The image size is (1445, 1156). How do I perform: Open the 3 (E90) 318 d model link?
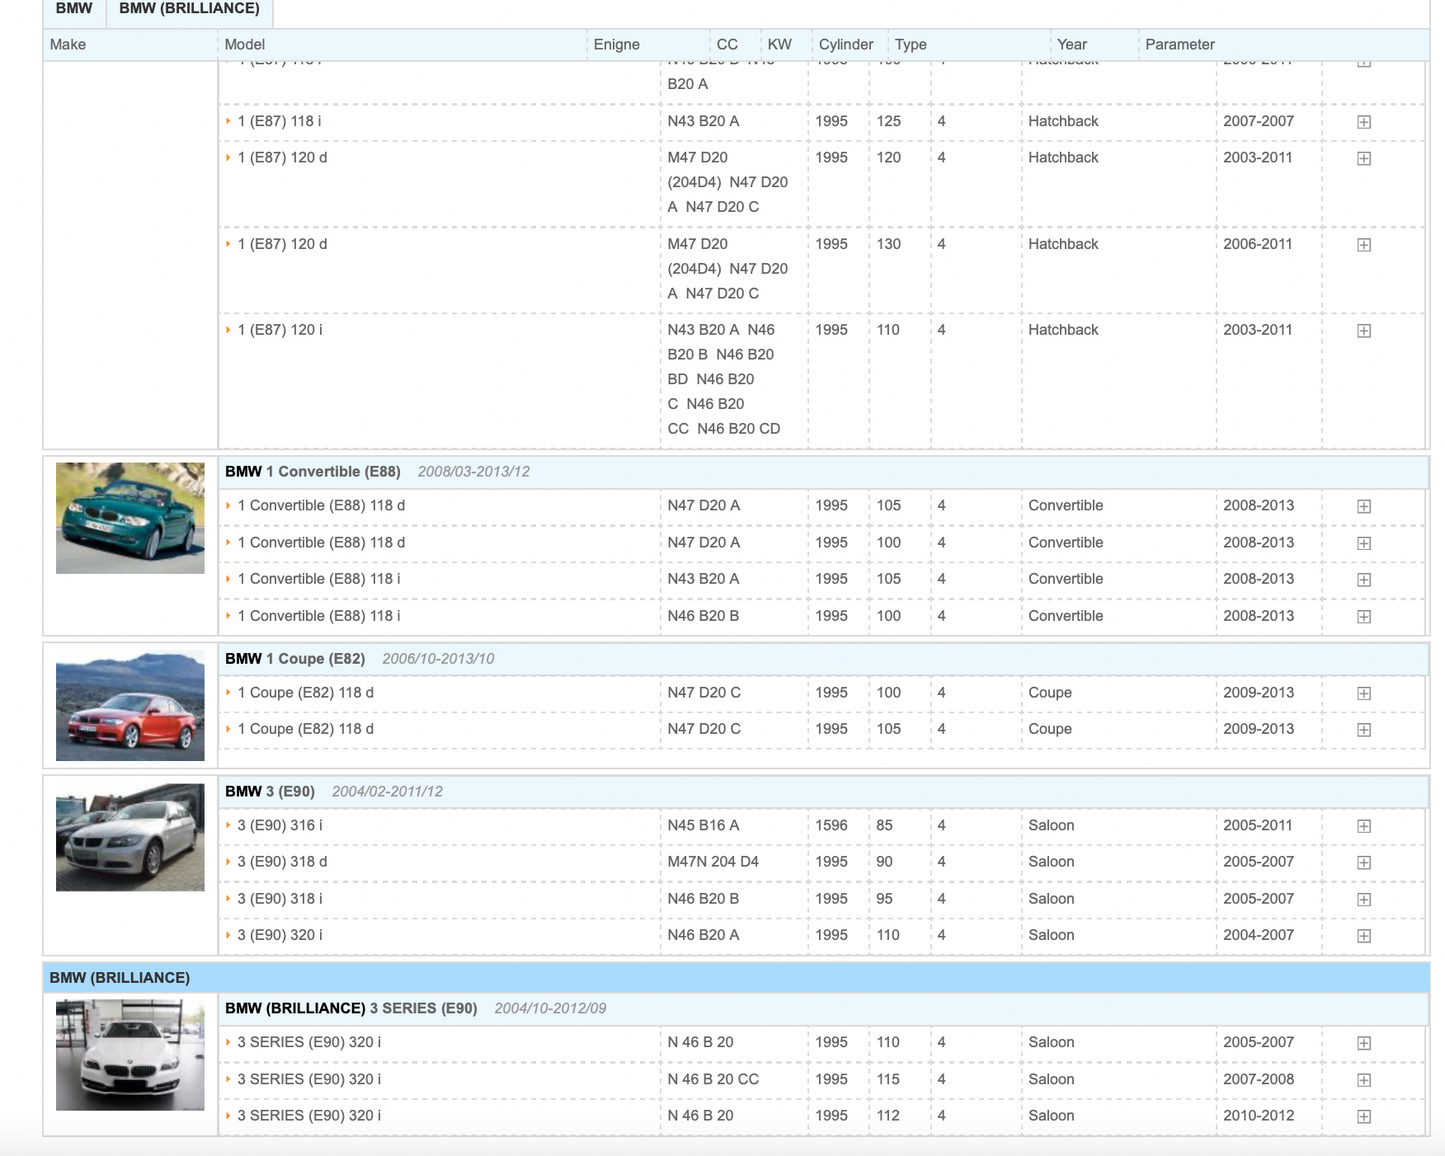point(282,861)
